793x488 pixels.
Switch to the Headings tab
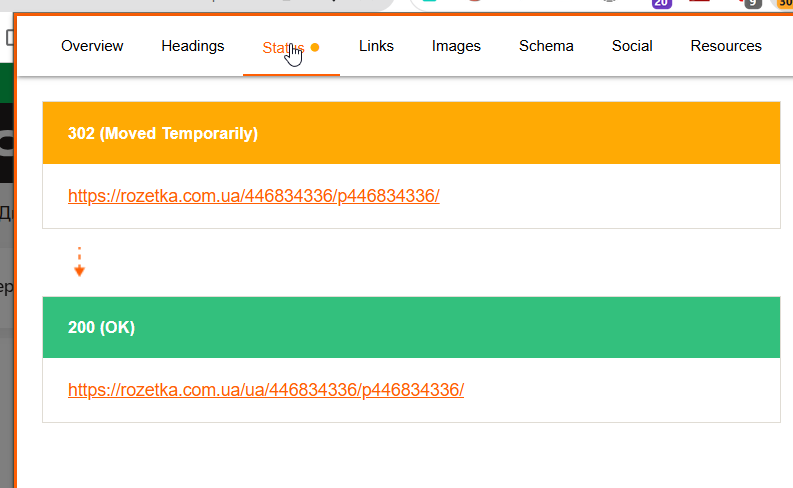pyautogui.click(x=193, y=46)
